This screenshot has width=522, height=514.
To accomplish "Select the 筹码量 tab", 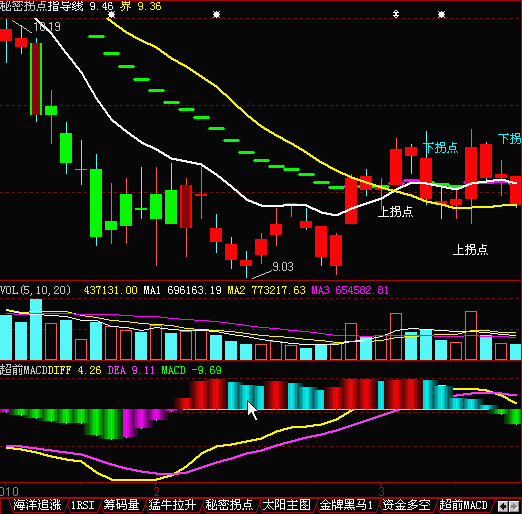I will coord(121,505).
